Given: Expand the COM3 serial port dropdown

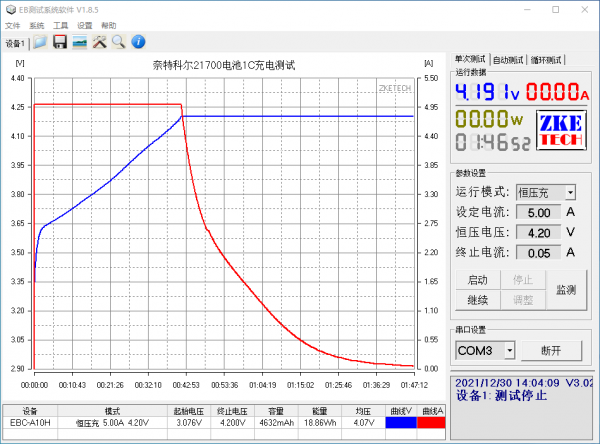Looking at the screenshot, I should tap(510, 350).
